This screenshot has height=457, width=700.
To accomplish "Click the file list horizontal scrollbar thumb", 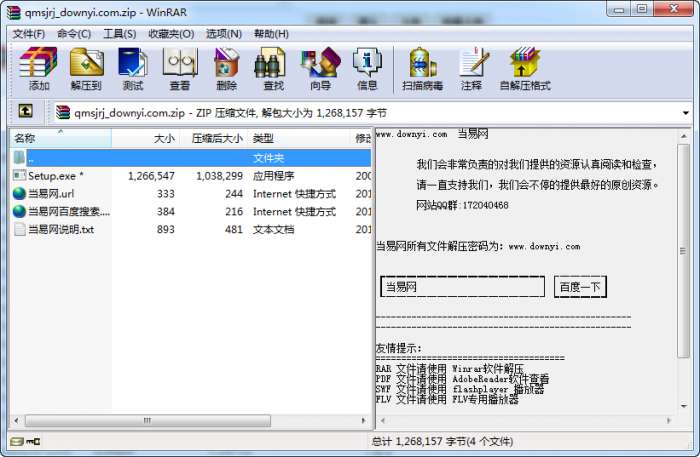I will [x=148, y=420].
